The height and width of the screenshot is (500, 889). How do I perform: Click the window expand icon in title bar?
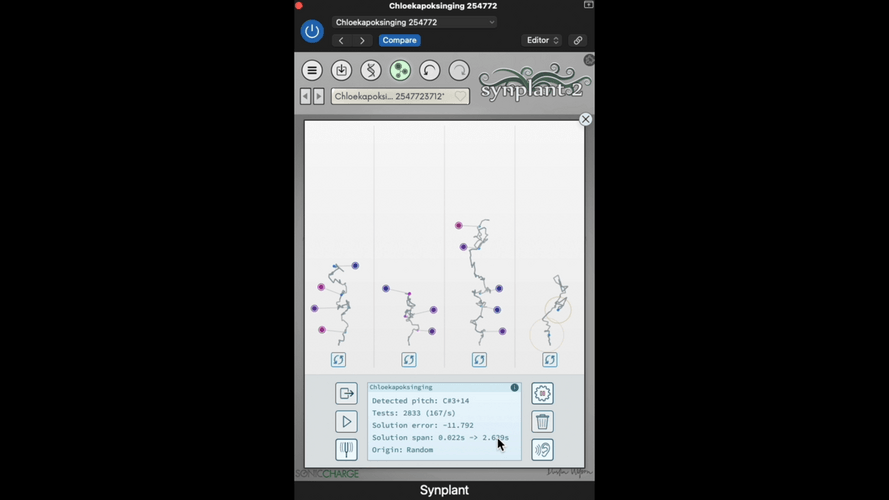tap(589, 5)
